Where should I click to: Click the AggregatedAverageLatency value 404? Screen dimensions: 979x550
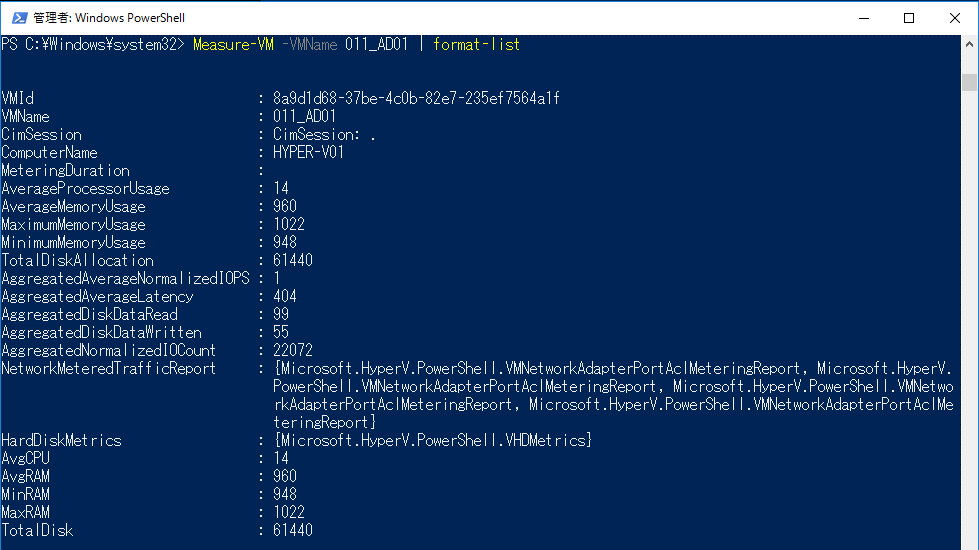coord(285,297)
